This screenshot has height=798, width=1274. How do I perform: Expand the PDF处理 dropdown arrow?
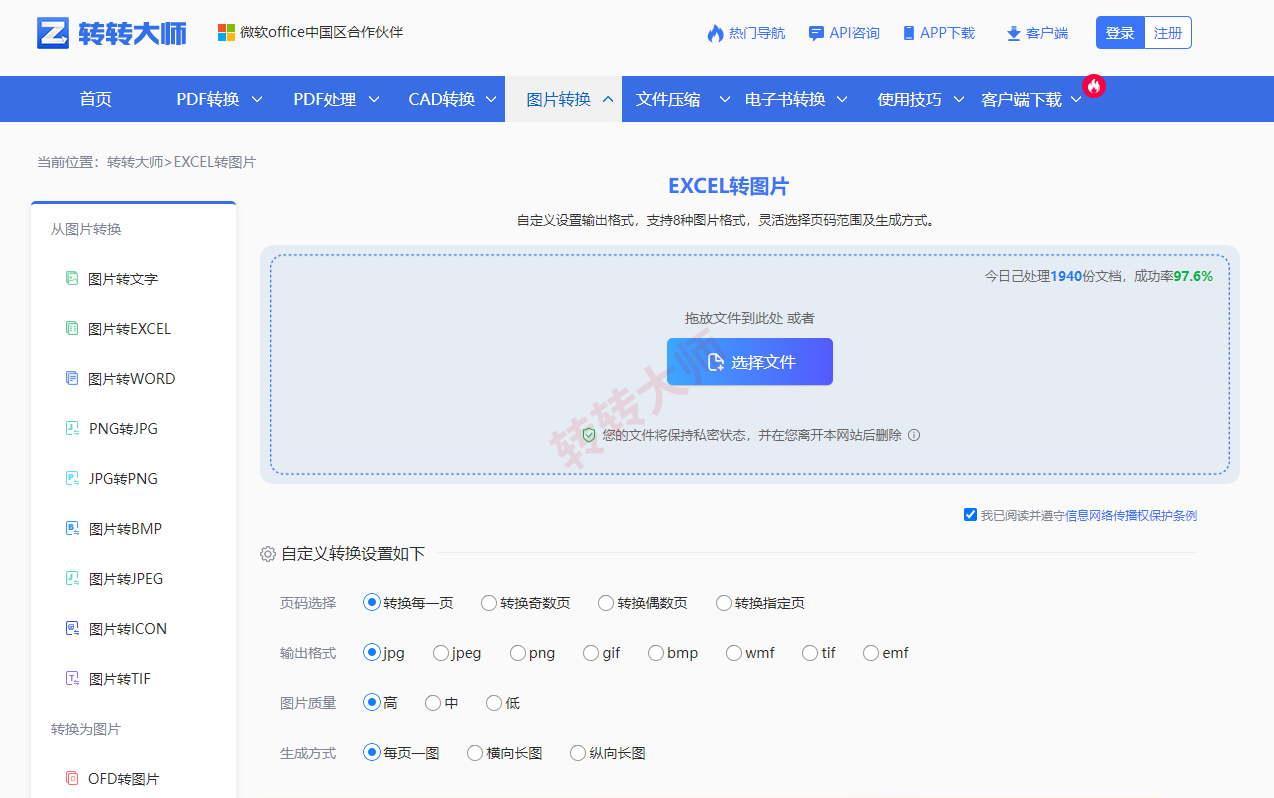[374, 99]
